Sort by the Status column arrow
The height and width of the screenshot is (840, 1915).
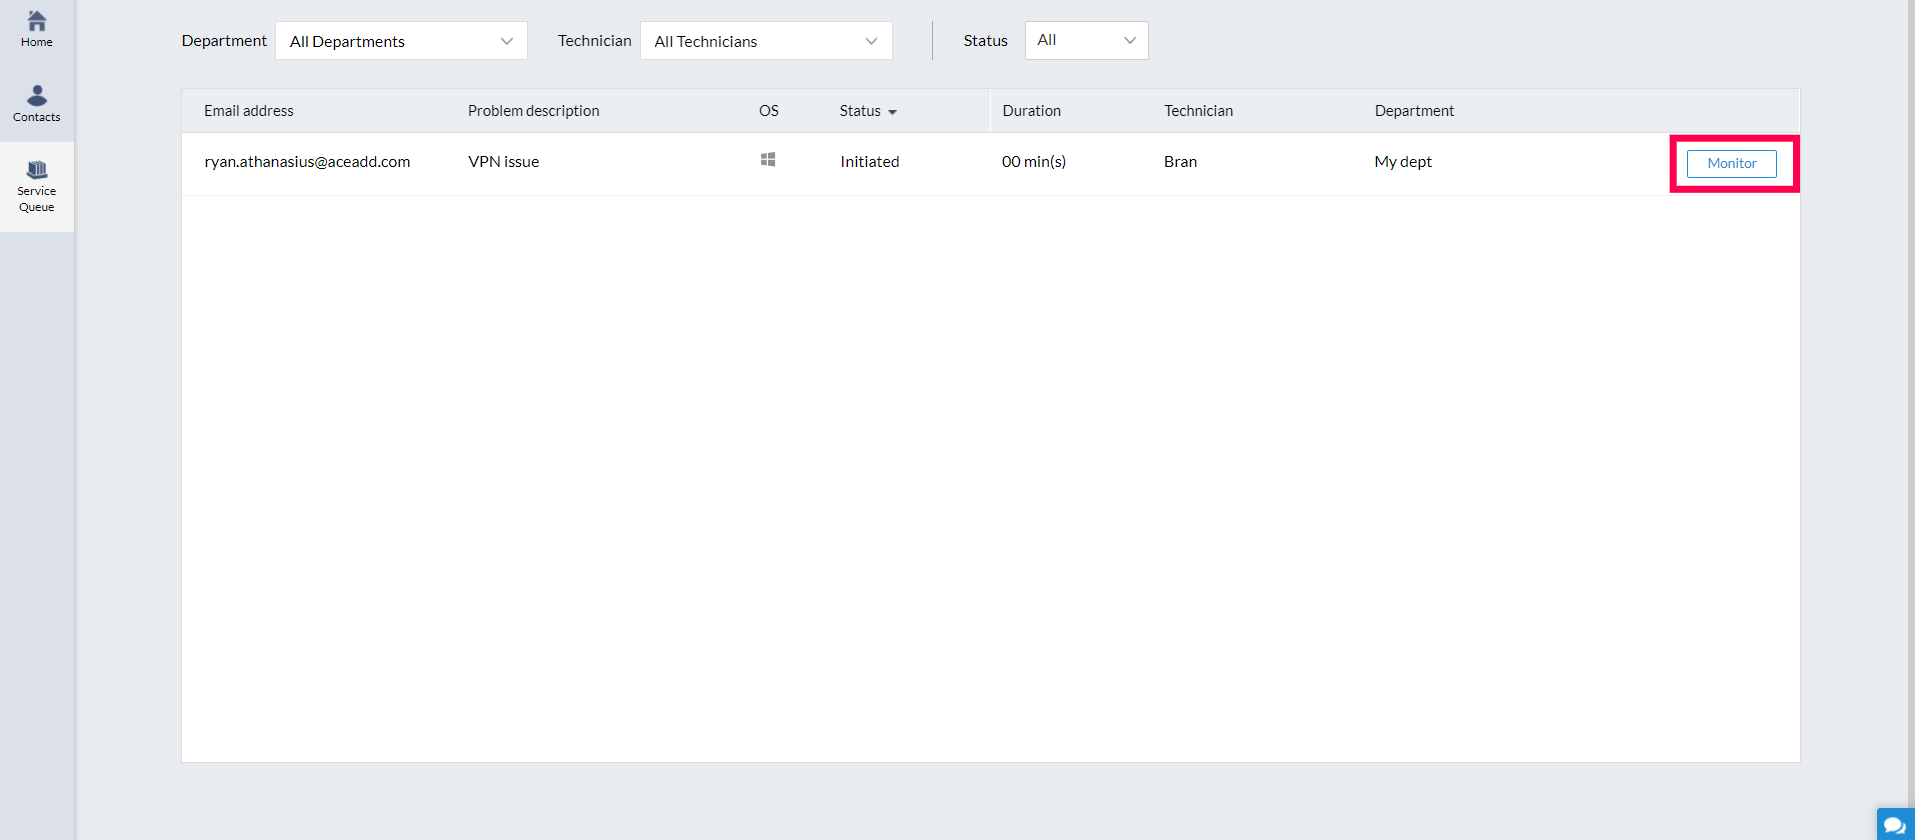892,112
